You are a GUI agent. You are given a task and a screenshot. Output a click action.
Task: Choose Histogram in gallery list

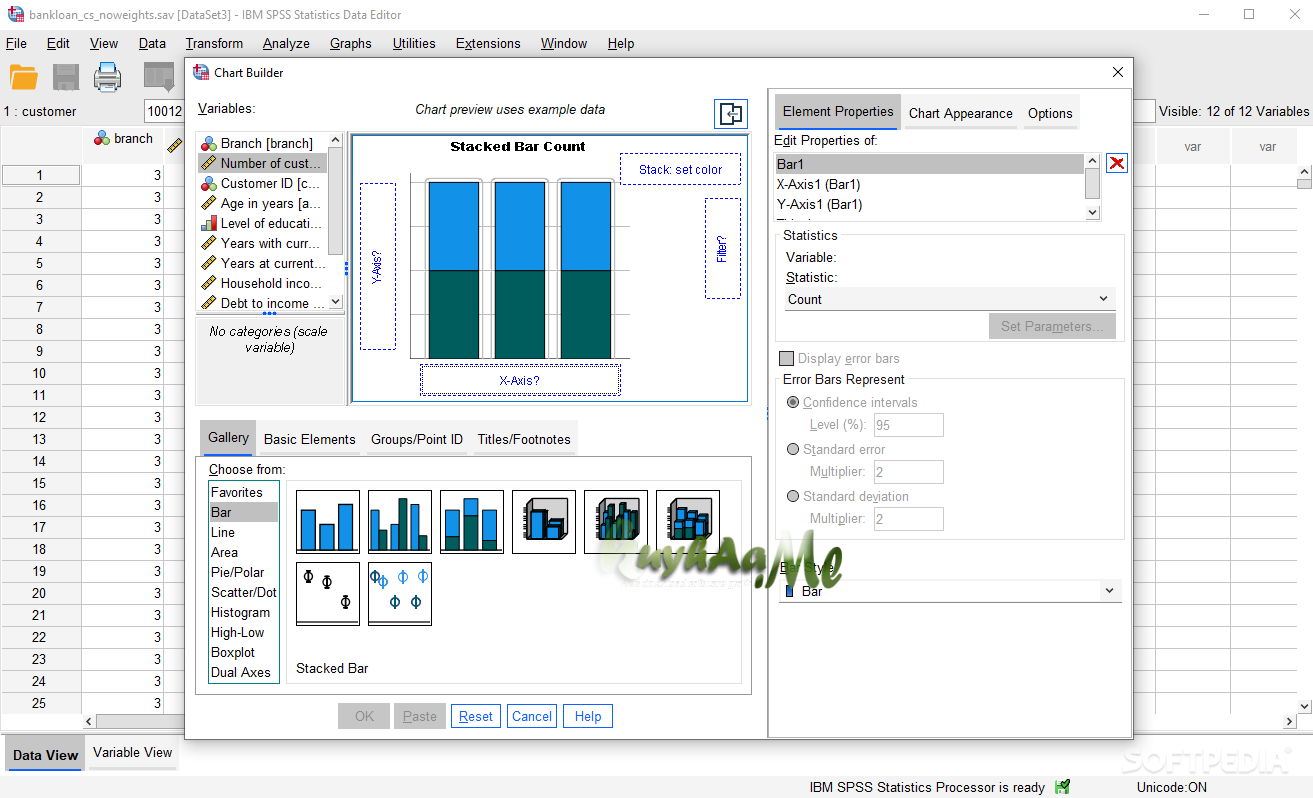click(243, 612)
